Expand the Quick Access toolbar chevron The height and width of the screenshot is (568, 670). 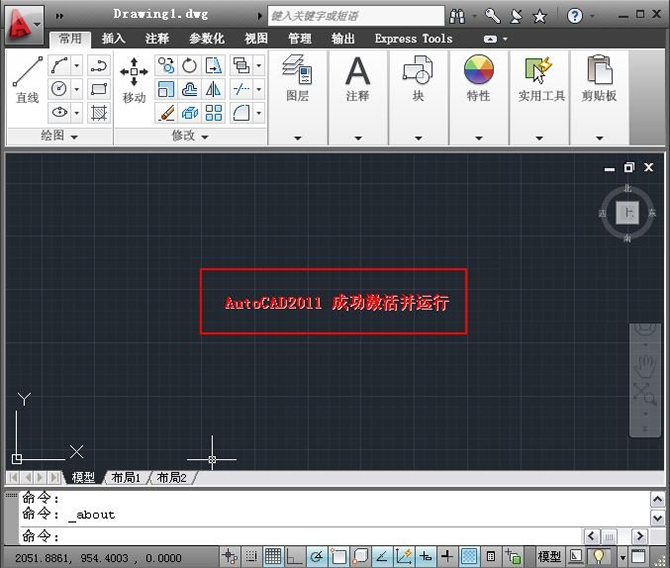(59, 16)
